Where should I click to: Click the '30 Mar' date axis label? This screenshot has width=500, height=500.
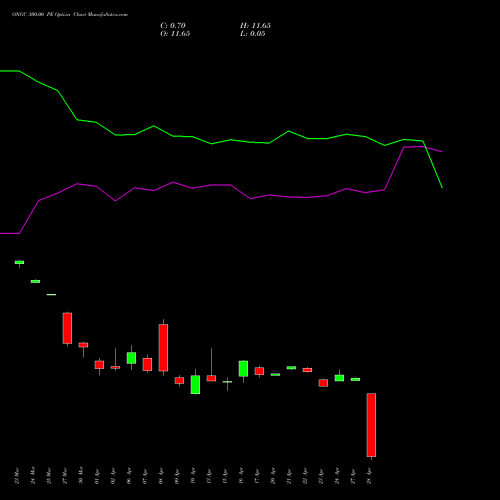pyautogui.click(x=81, y=476)
